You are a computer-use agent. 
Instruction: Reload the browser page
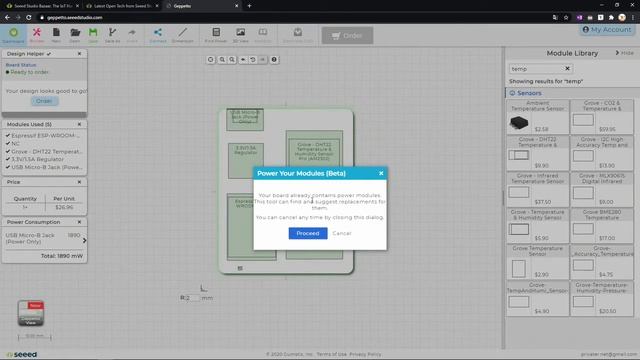tap(29, 18)
